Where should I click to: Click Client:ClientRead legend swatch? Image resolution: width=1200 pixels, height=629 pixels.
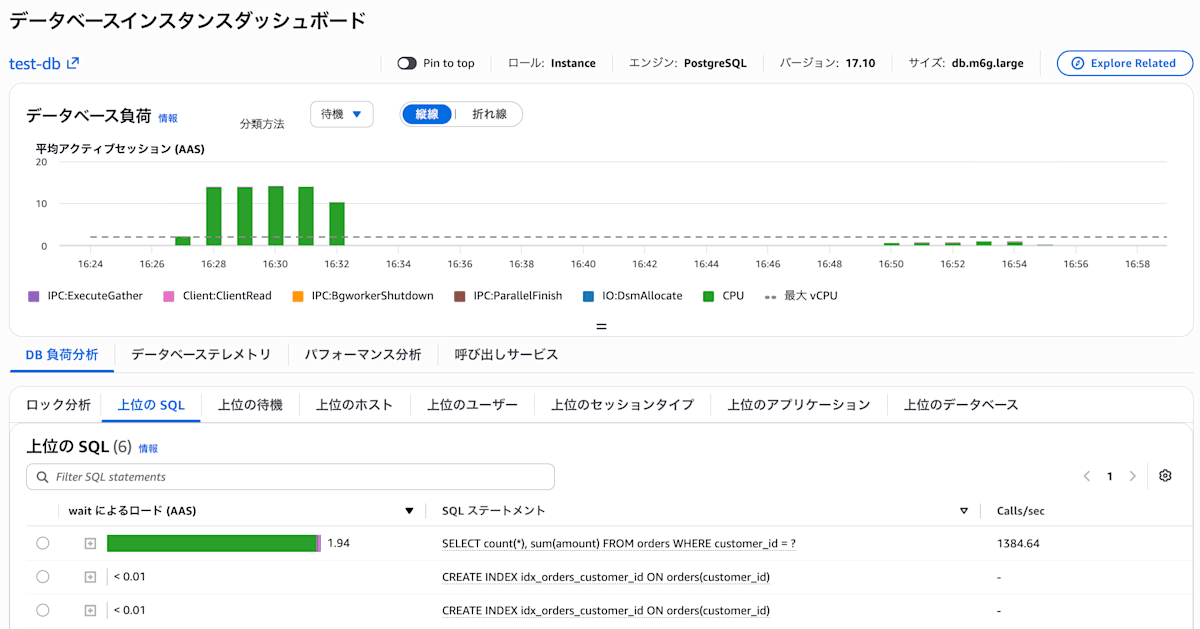point(169,296)
